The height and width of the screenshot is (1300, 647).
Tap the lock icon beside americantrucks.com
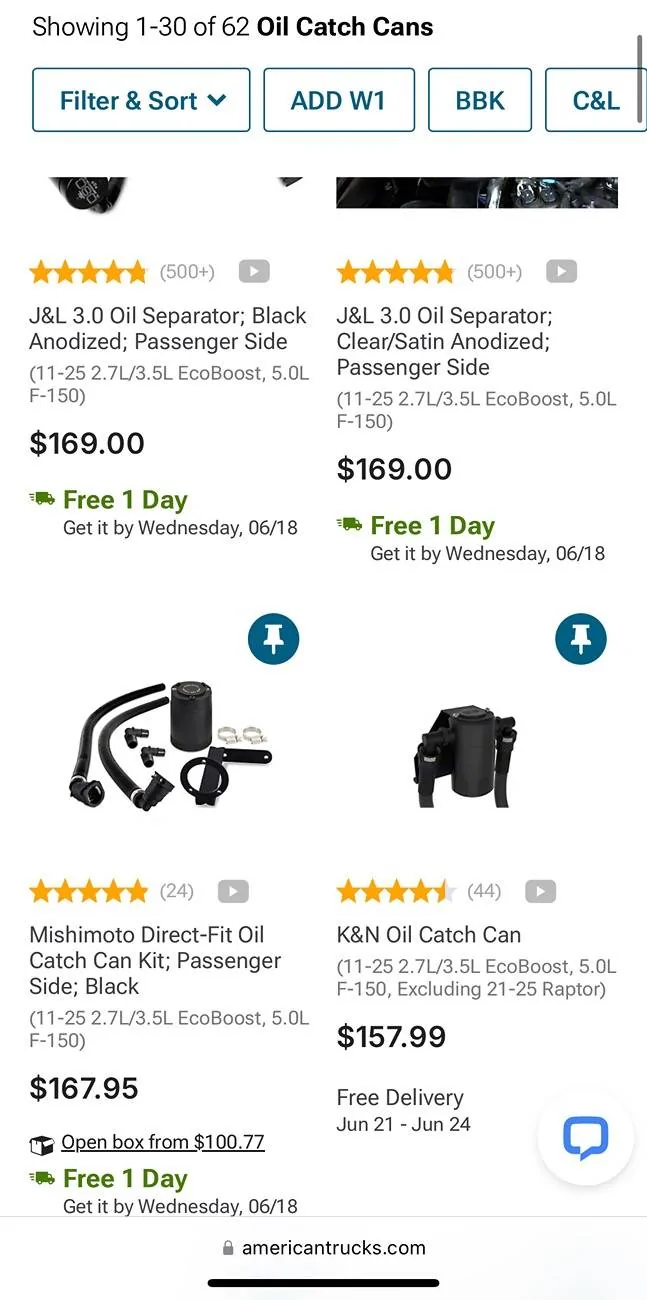(228, 1248)
